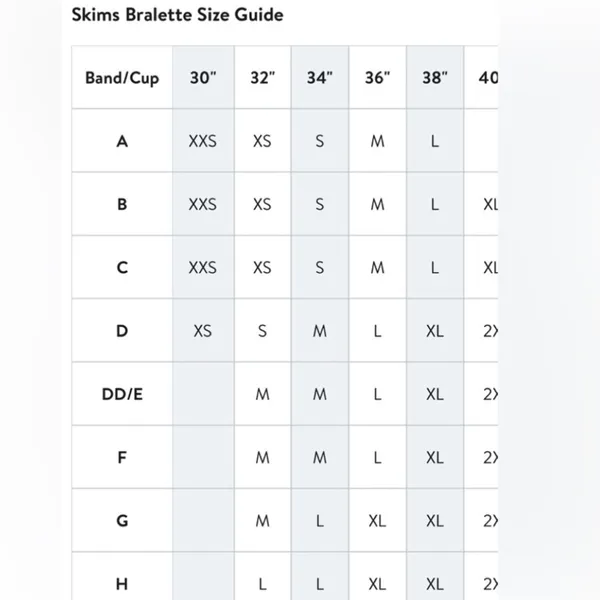Select the Band/Cup header cell
Screen dimensions: 600x600
tap(122, 78)
